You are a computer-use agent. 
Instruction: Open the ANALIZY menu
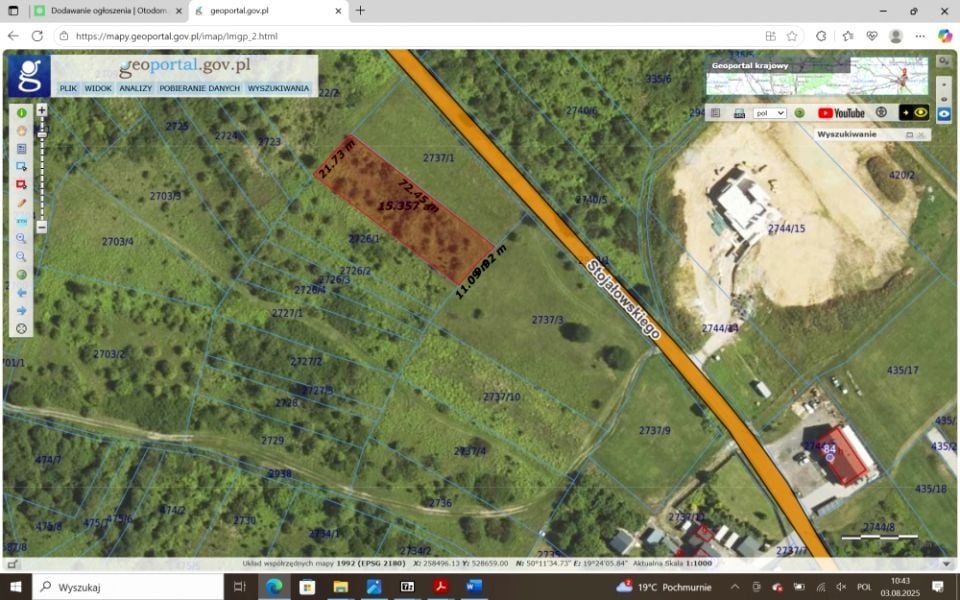[135, 88]
